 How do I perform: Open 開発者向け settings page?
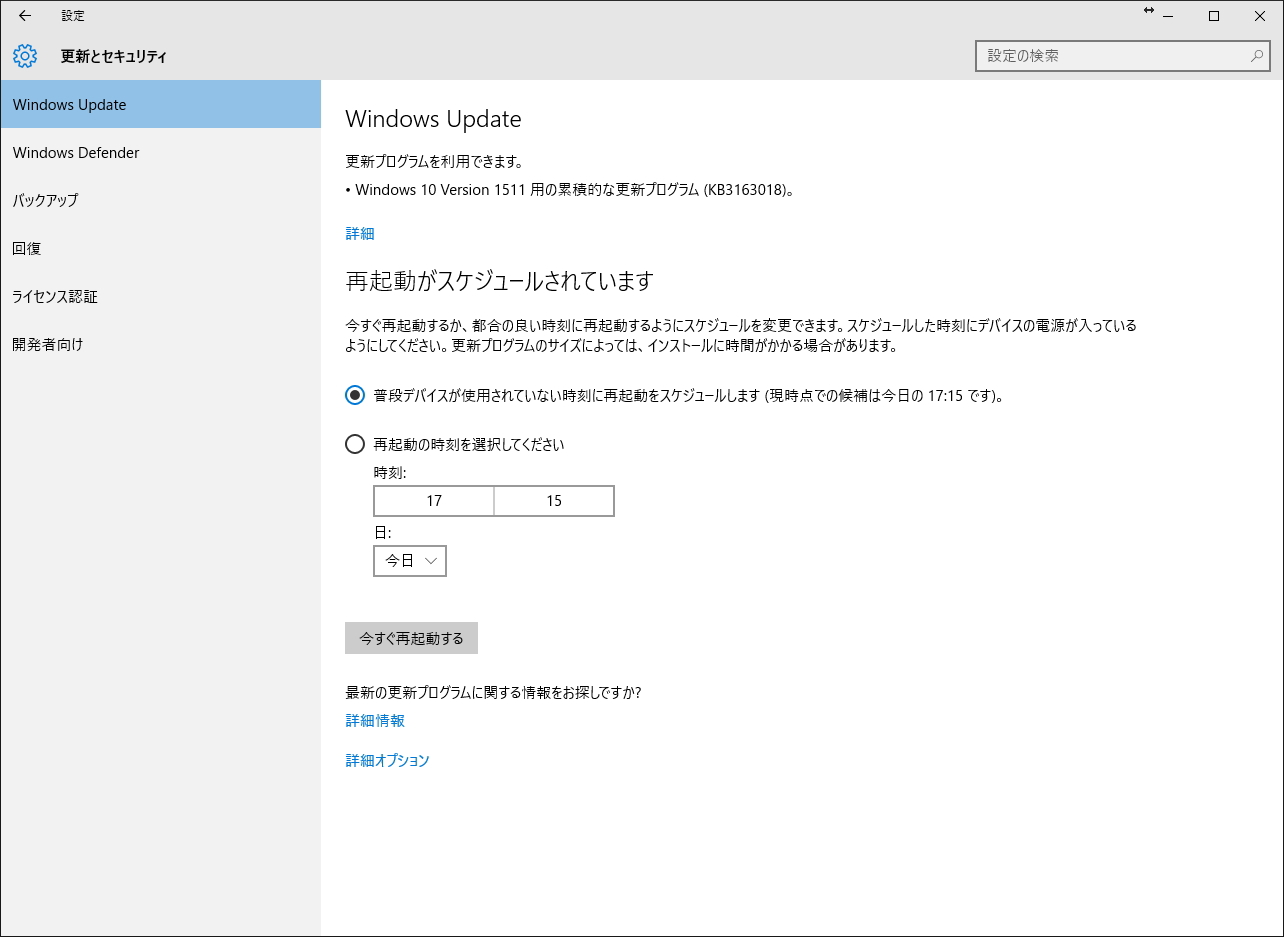click(x=160, y=344)
